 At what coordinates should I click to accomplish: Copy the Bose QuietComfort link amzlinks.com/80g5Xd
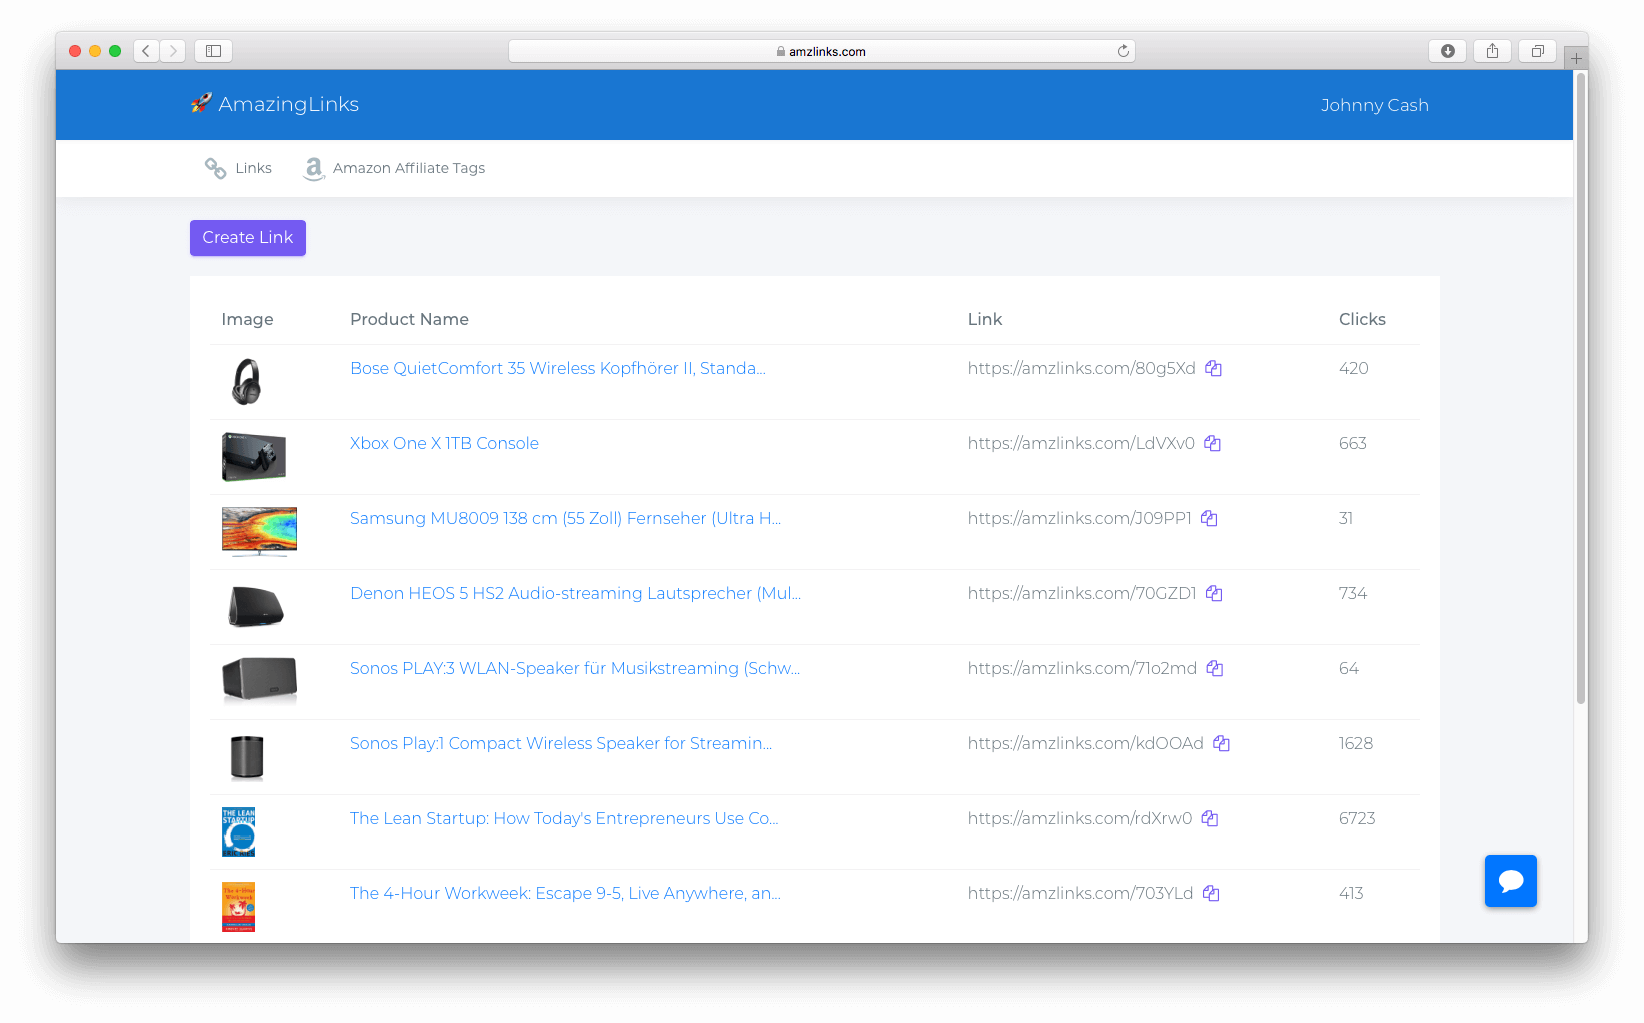pyautogui.click(x=1213, y=368)
